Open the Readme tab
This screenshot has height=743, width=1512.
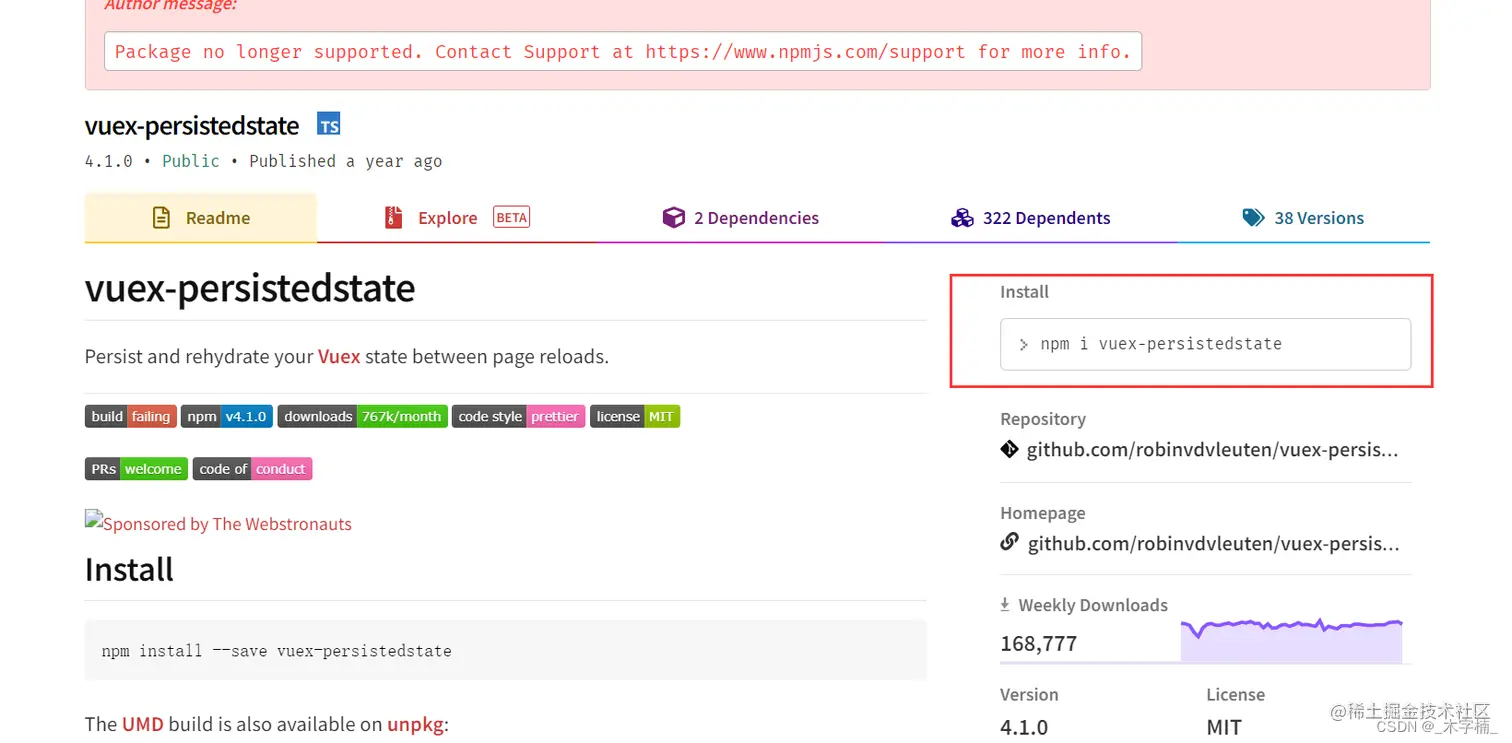coord(201,217)
